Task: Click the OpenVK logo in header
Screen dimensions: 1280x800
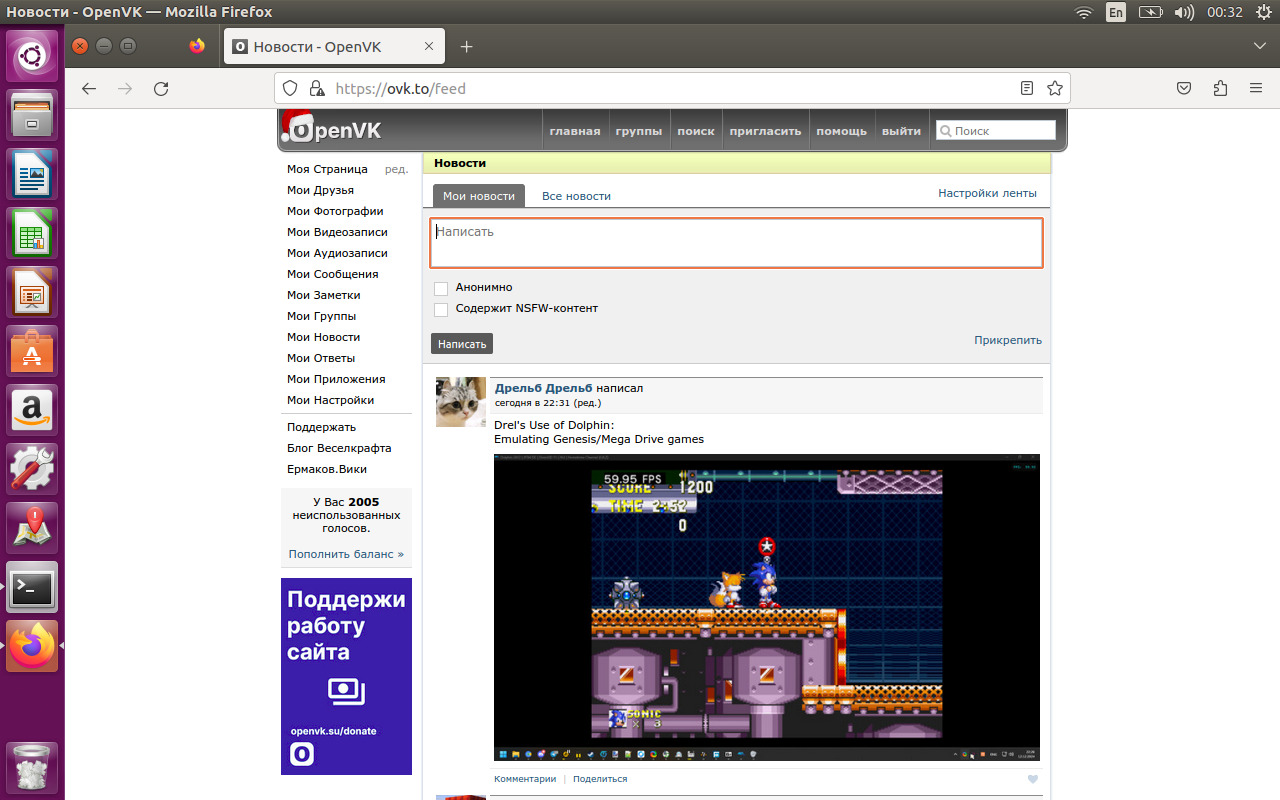Action: click(332, 130)
